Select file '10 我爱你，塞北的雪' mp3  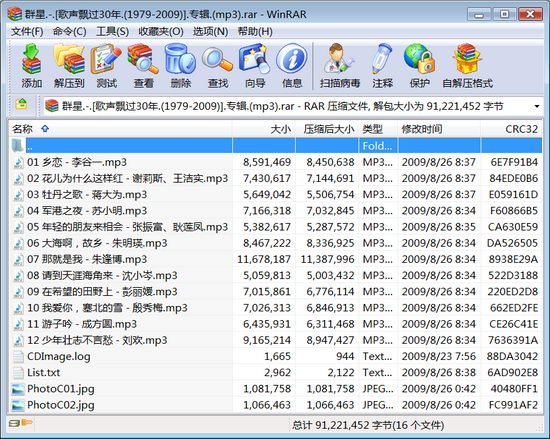click(107, 308)
